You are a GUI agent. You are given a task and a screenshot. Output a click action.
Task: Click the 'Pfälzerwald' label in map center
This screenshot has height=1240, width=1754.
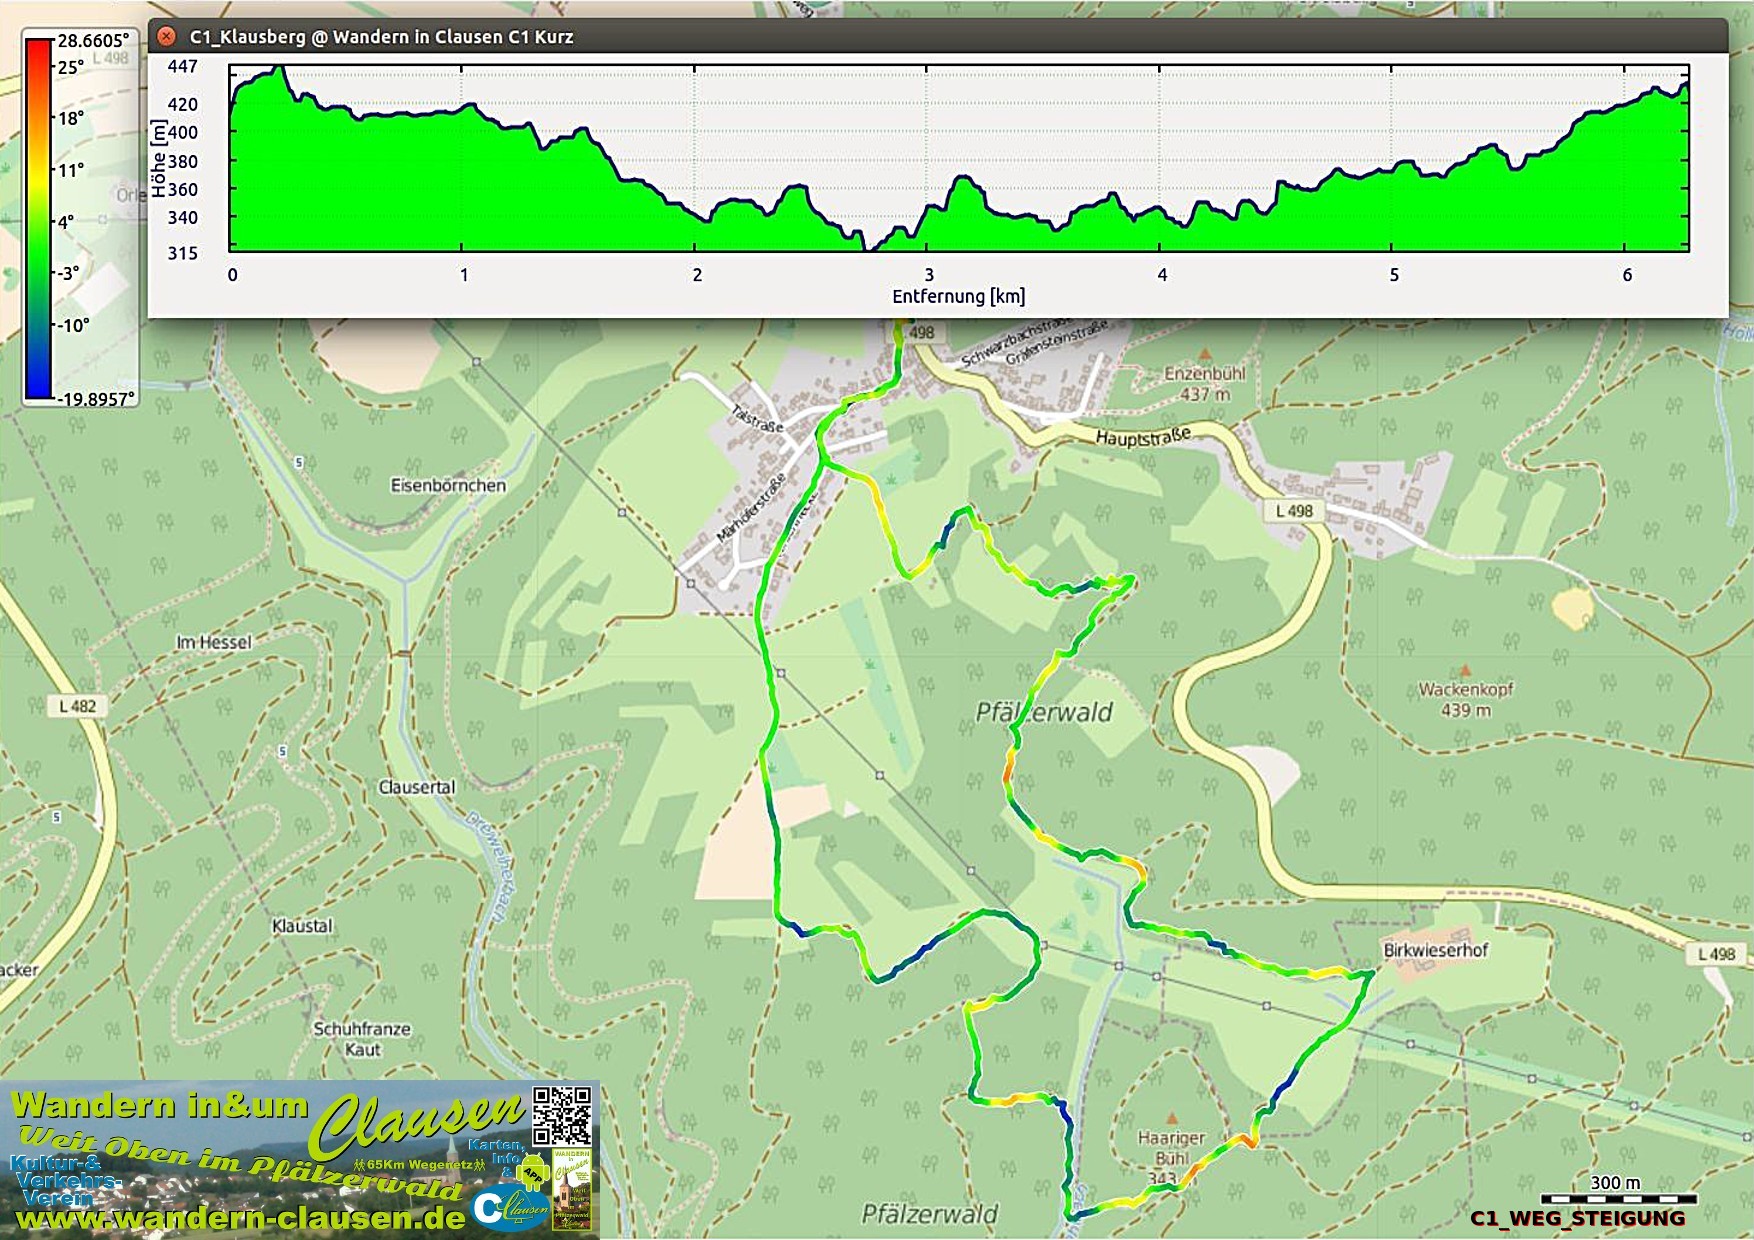point(1043,712)
